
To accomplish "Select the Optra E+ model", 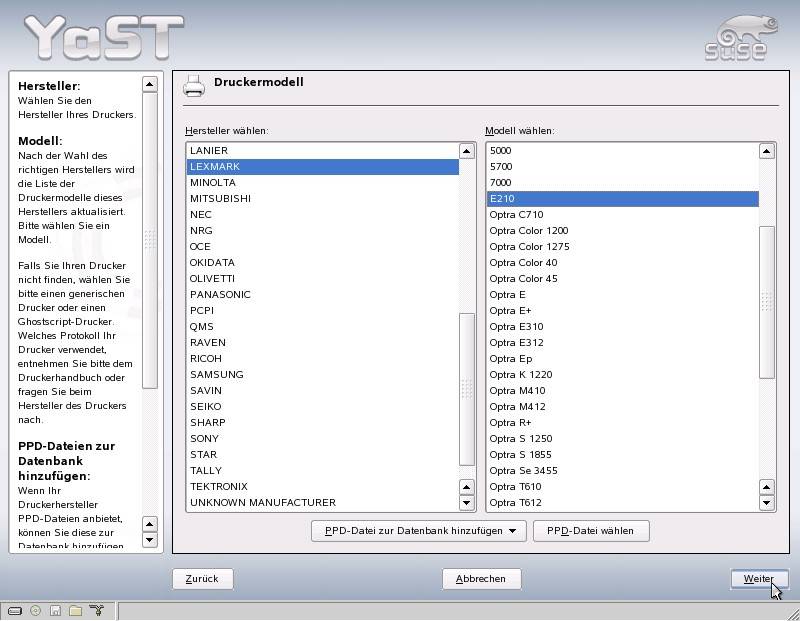I will pyautogui.click(x=622, y=311).
